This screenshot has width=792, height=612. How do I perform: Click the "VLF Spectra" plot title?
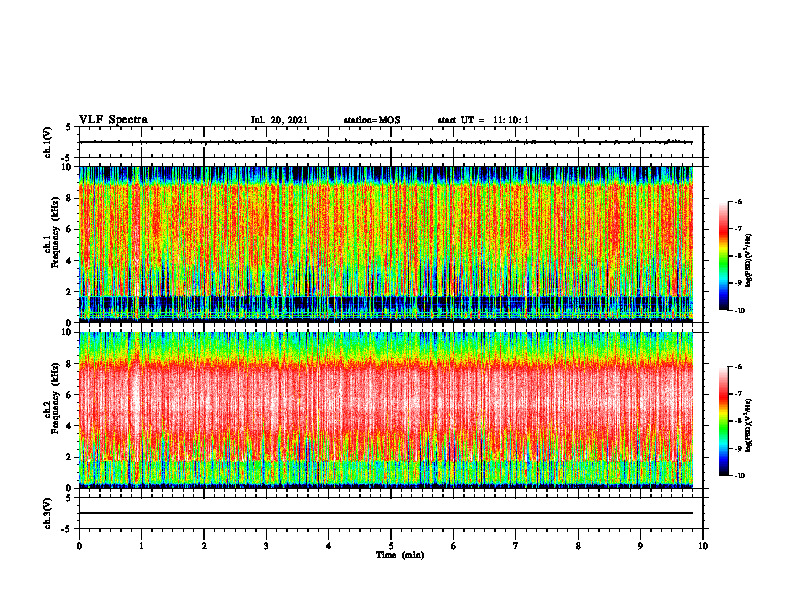click(113, 120)
